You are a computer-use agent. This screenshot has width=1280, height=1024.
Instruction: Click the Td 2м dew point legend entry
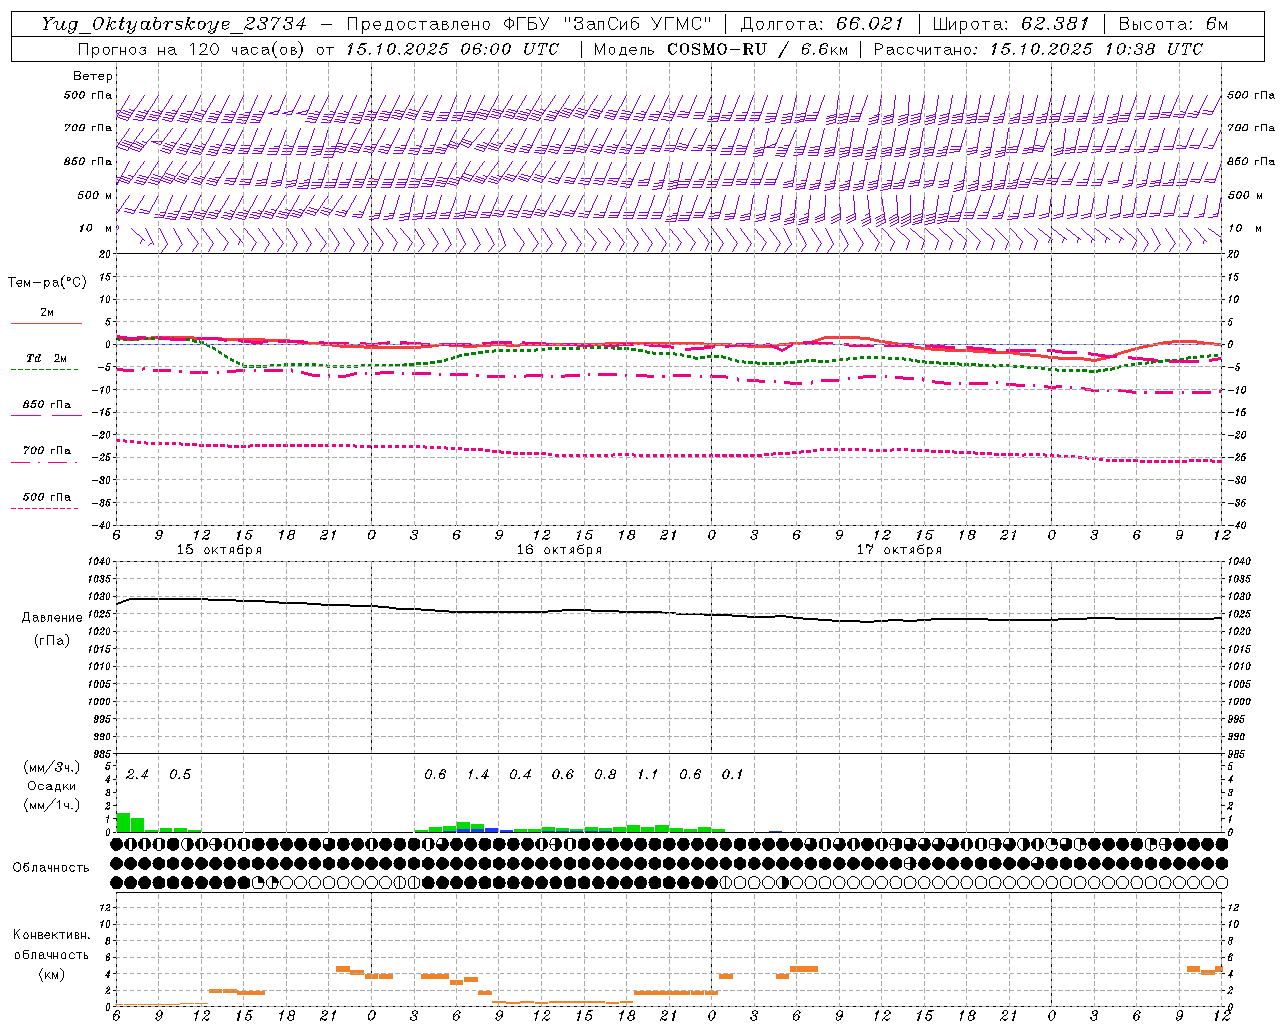[46, 358]
